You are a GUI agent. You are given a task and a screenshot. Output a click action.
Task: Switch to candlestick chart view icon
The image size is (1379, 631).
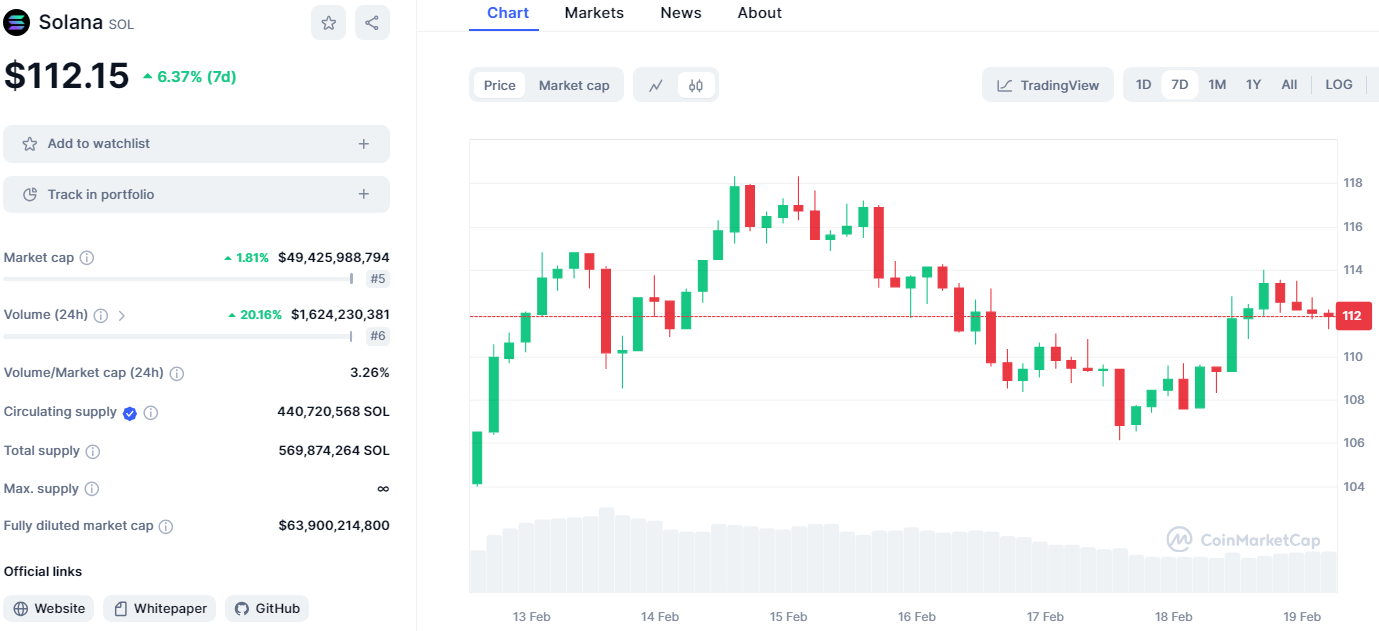click(696, 85)
